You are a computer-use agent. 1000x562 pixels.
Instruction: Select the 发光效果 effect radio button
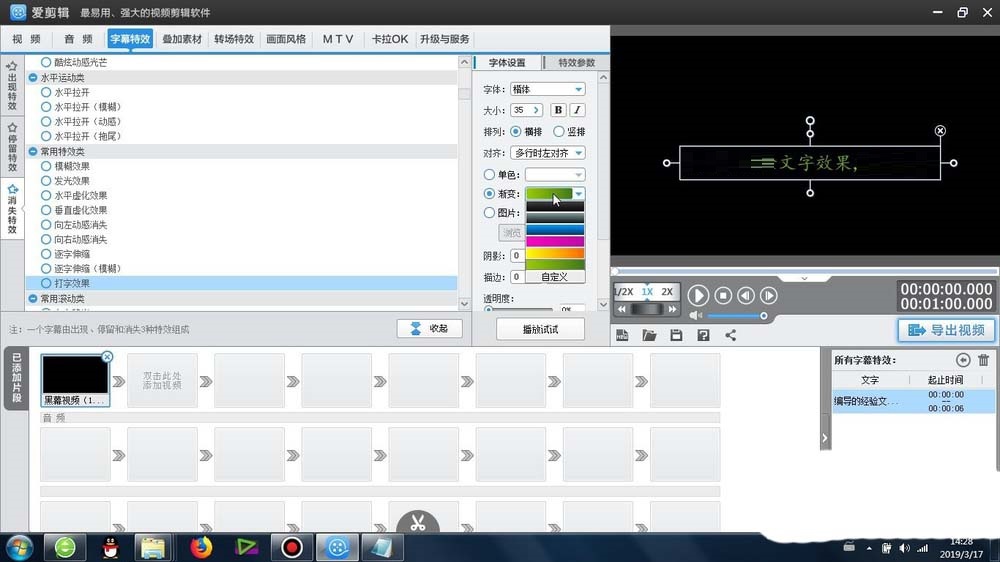click(46, 181)
